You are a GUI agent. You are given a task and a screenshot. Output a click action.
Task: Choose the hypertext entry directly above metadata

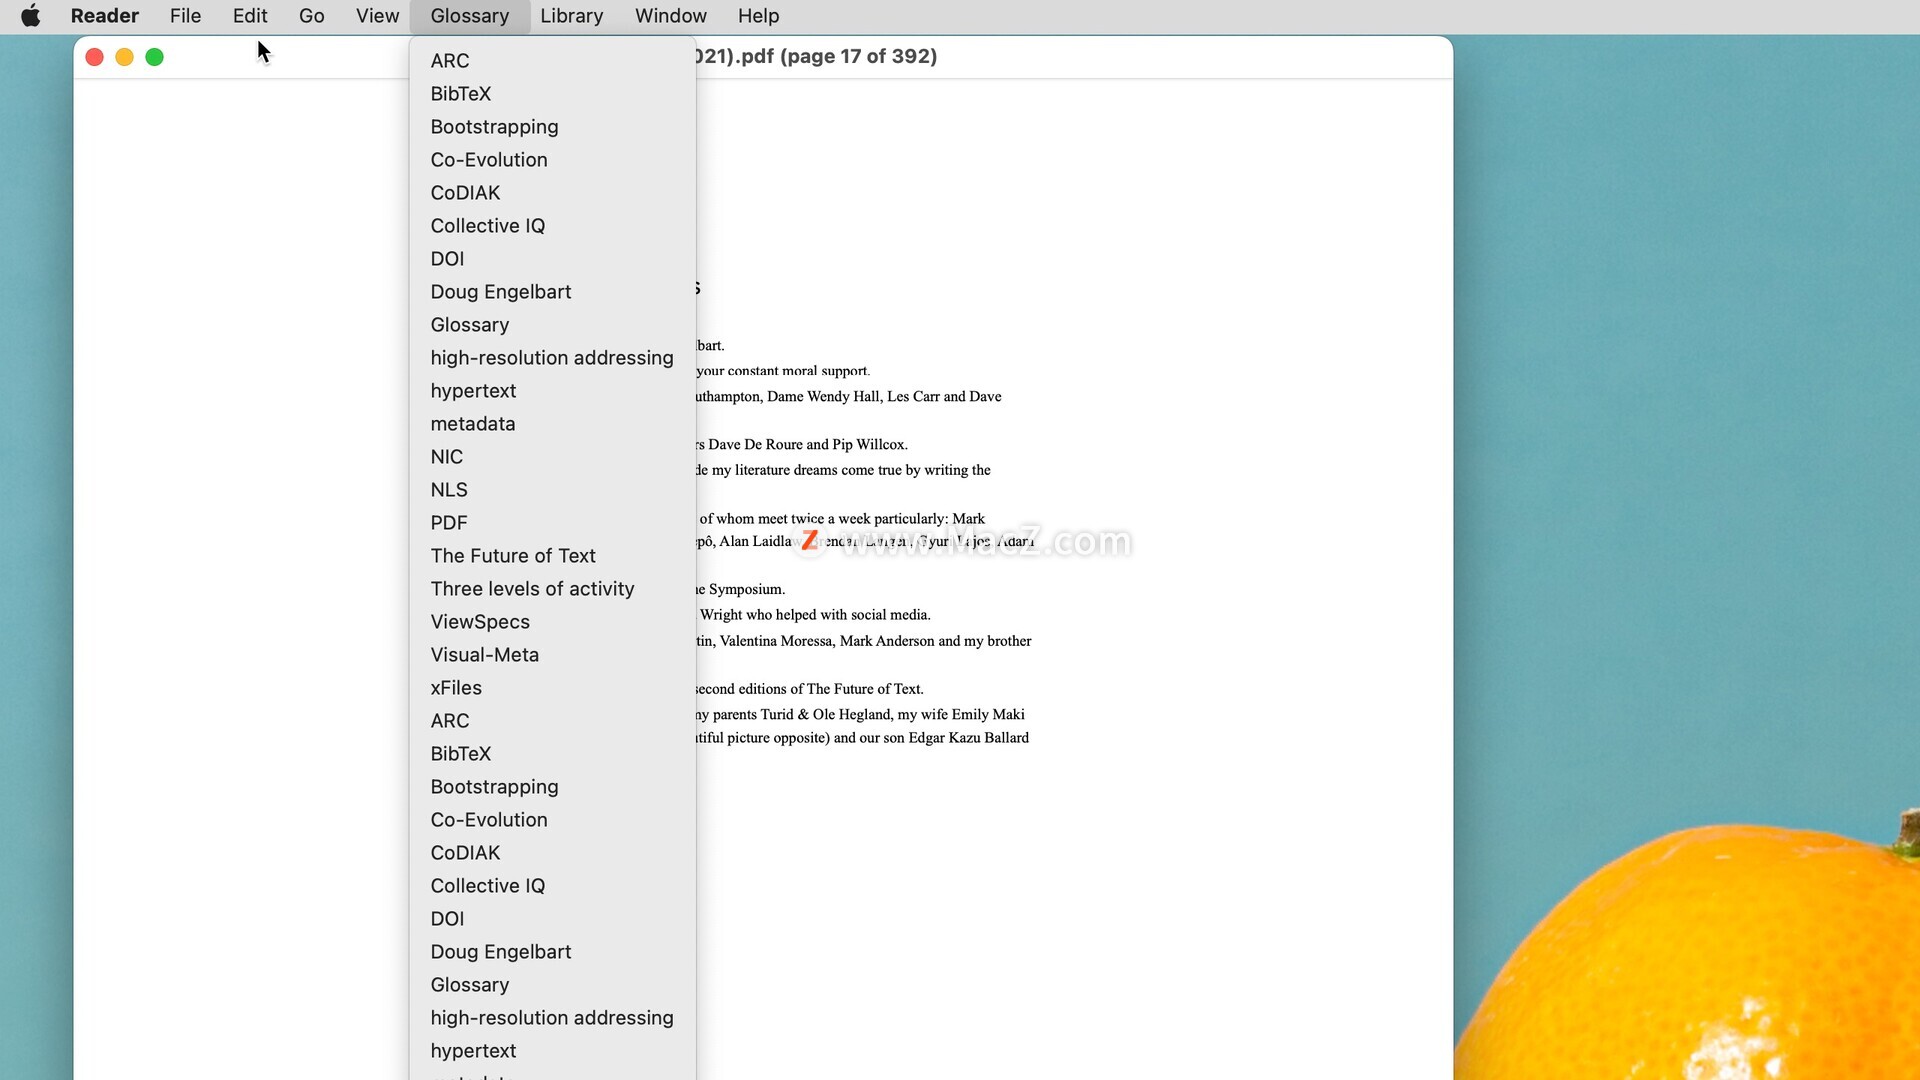pyautogui.click(x=553, y=391)
